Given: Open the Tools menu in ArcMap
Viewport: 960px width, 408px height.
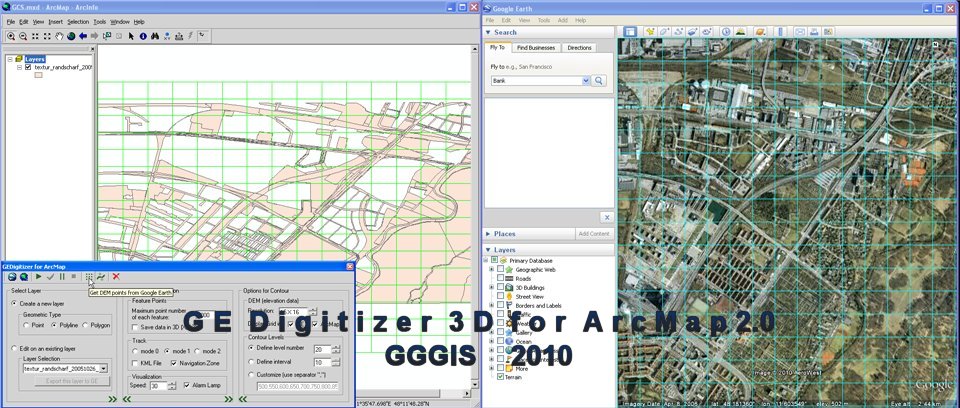Looking at the screenshot, I should click(x=100, y=21).
